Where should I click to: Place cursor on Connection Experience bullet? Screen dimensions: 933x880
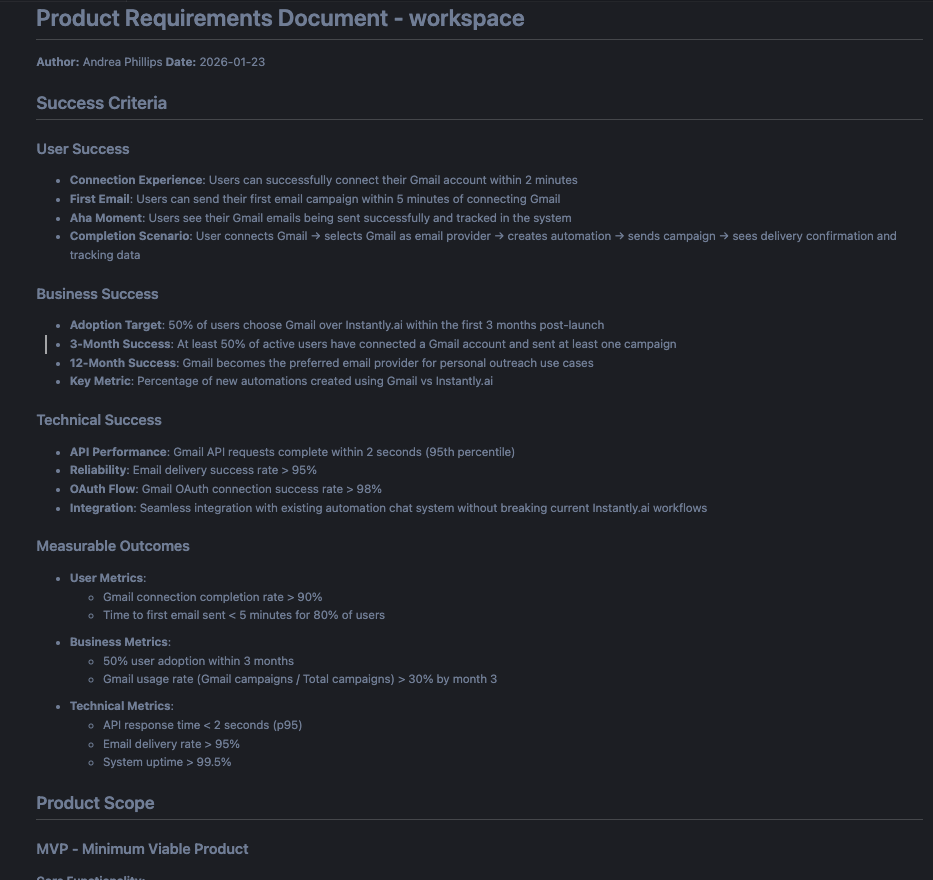(323, 180)
